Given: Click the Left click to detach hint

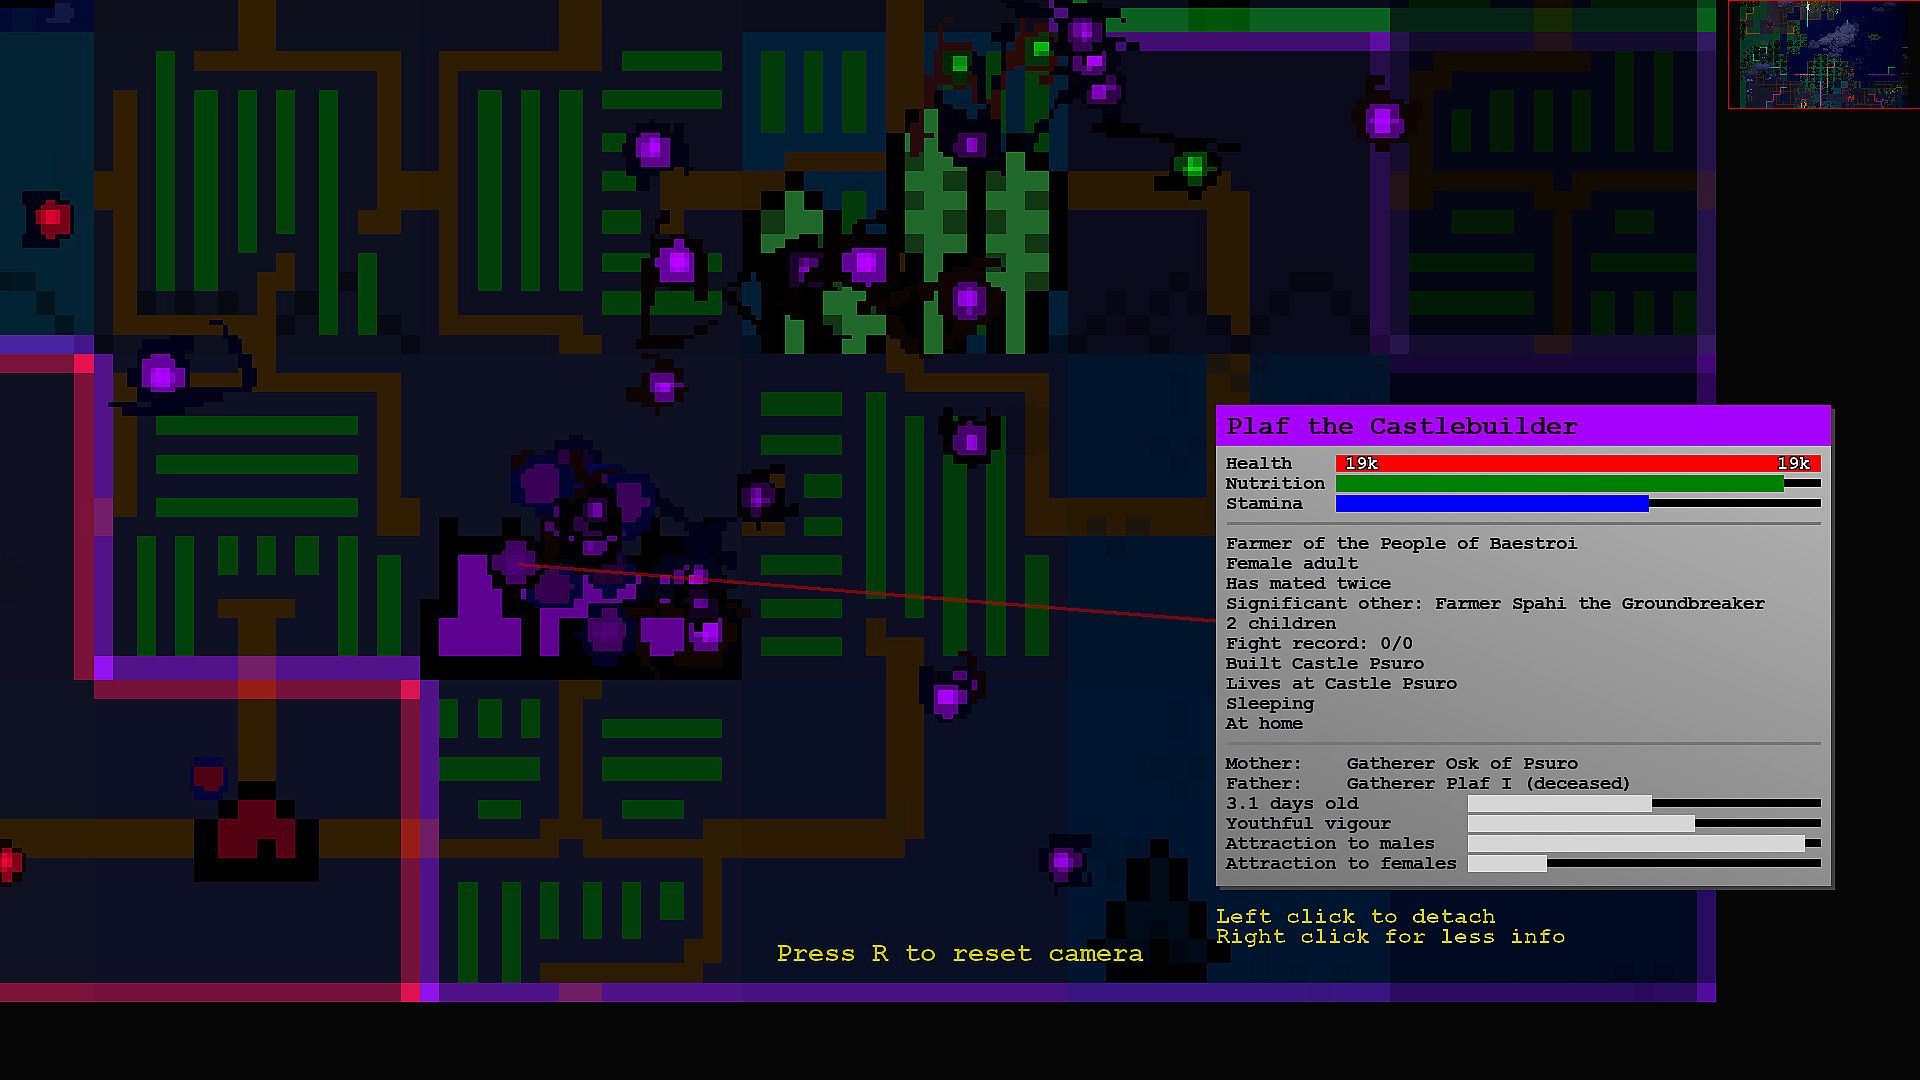Looking at the screenshot, I should [1355, 917].
